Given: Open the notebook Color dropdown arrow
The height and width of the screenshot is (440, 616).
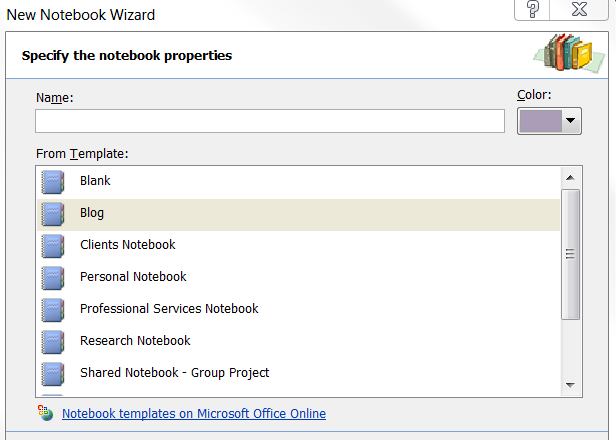Looking at the screenshot, I should tap(571, 121).
